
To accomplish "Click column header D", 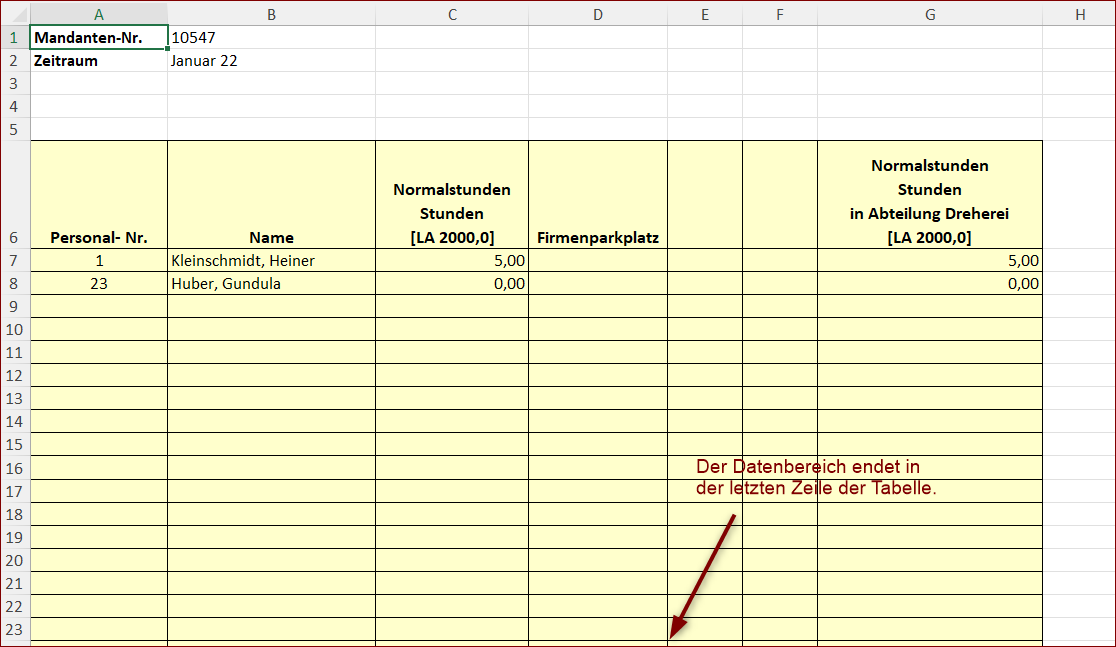I will pos(597,14).
